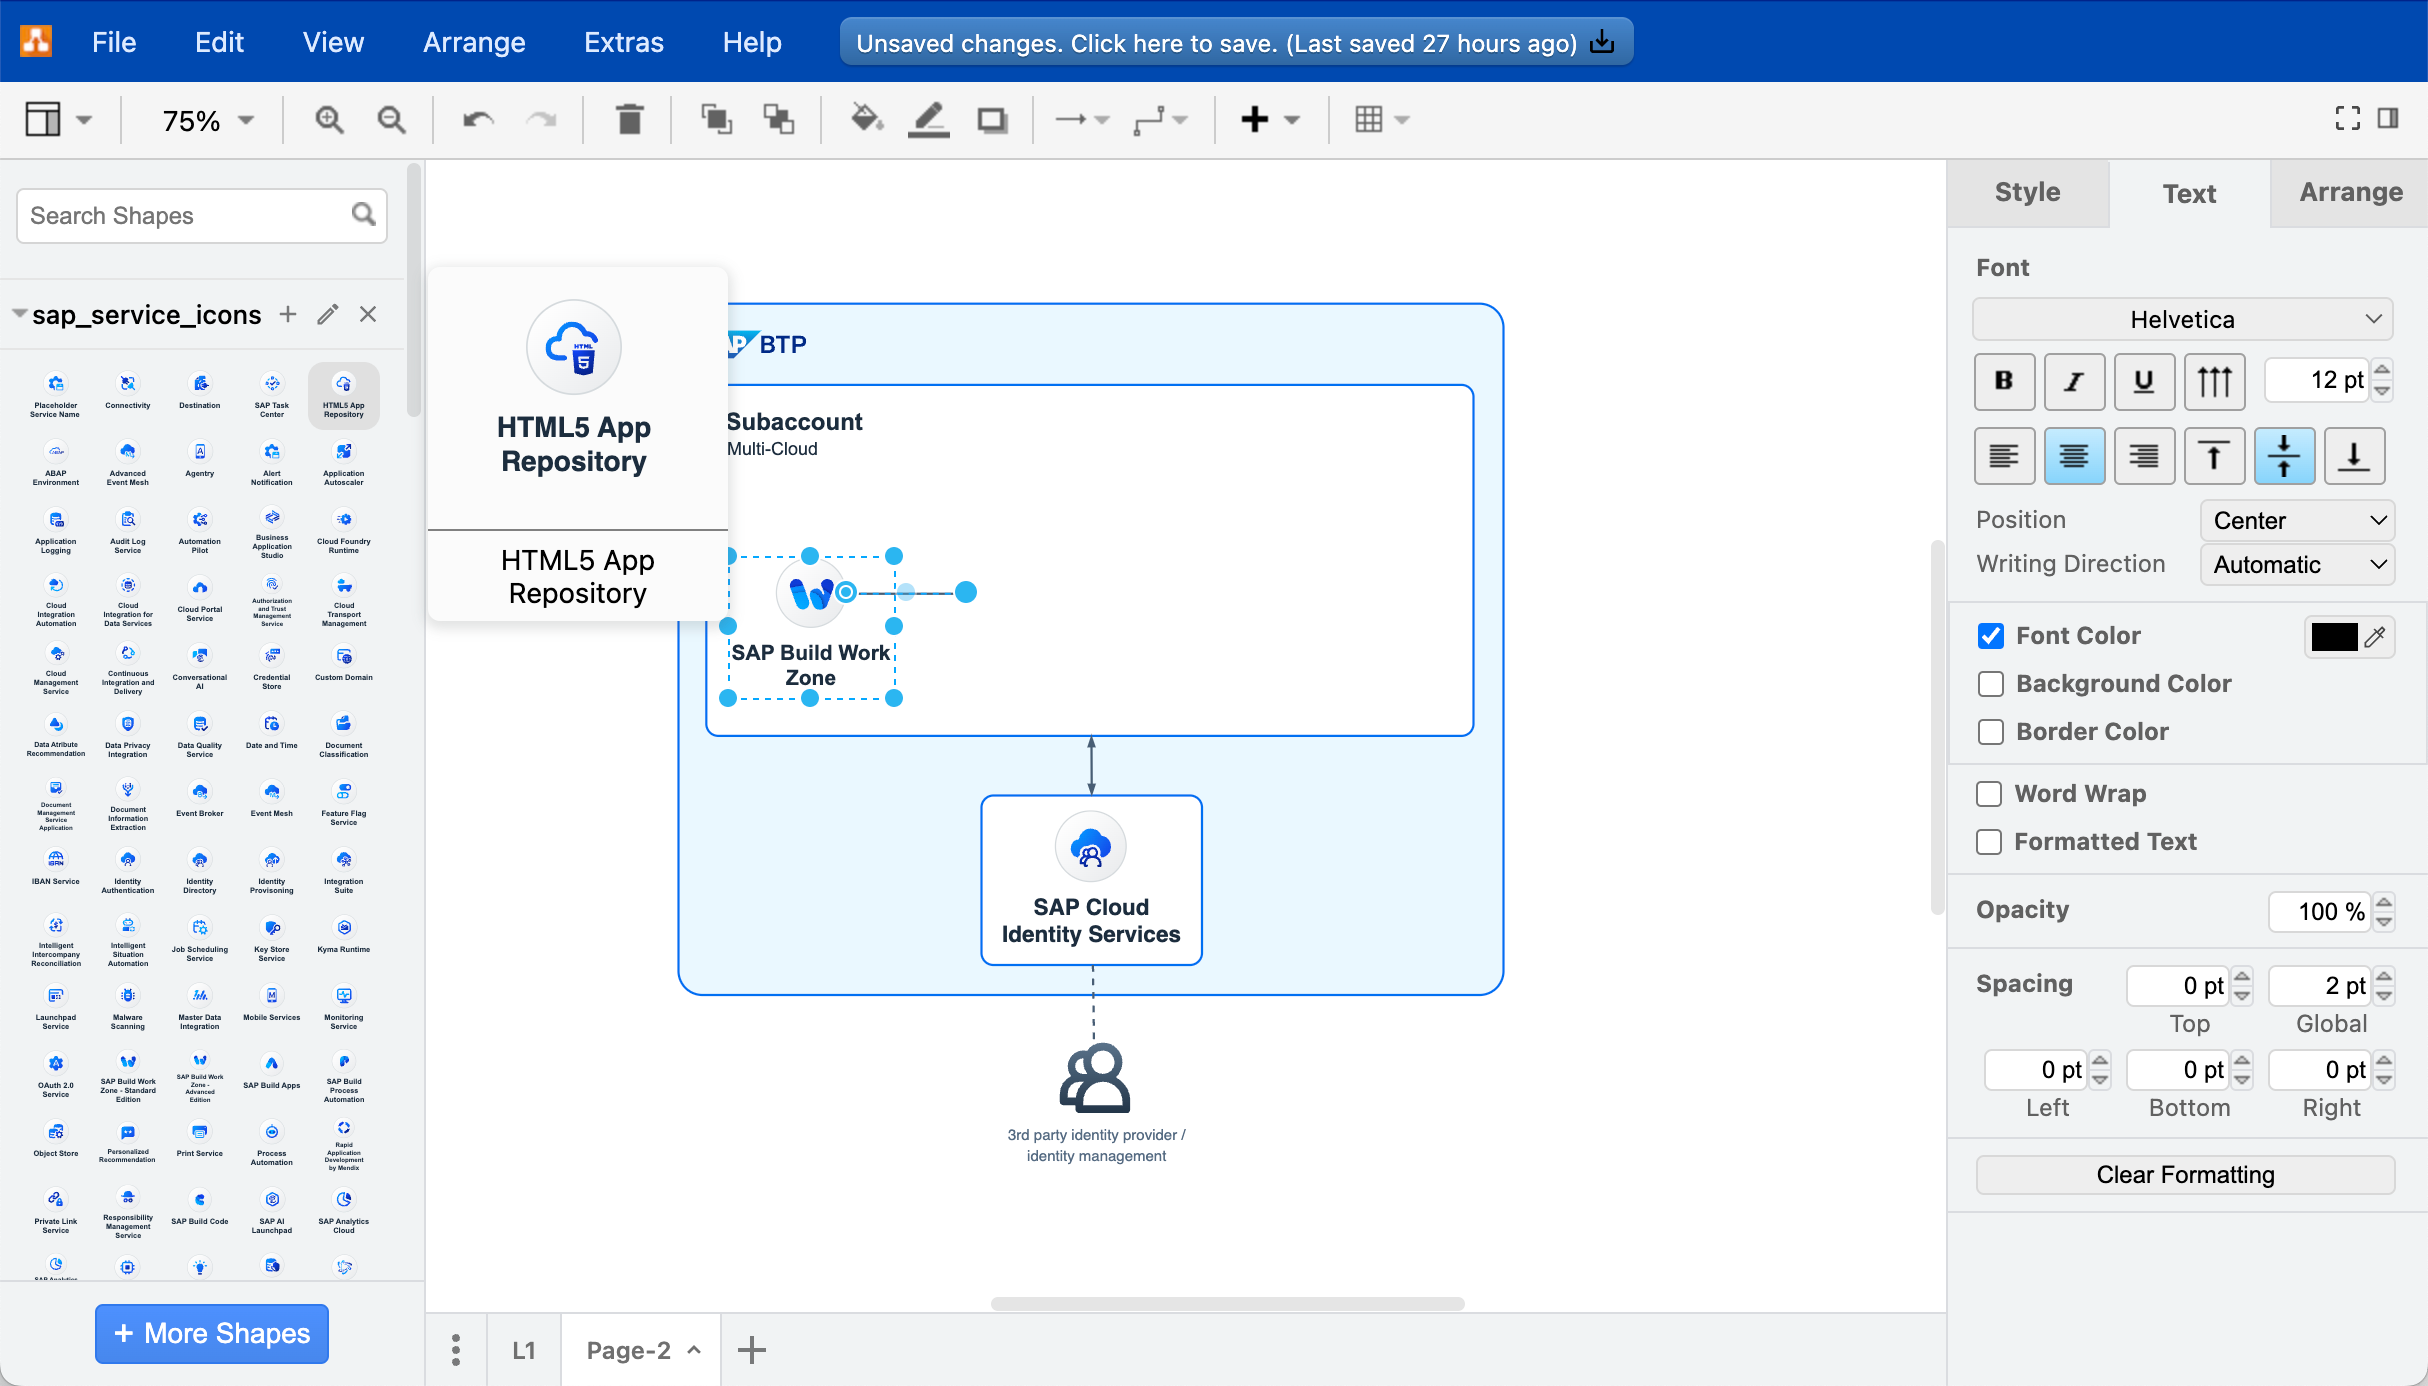2428x1386 pixels.
Task: Select the Destination service icon
Action: coord(200,392)
